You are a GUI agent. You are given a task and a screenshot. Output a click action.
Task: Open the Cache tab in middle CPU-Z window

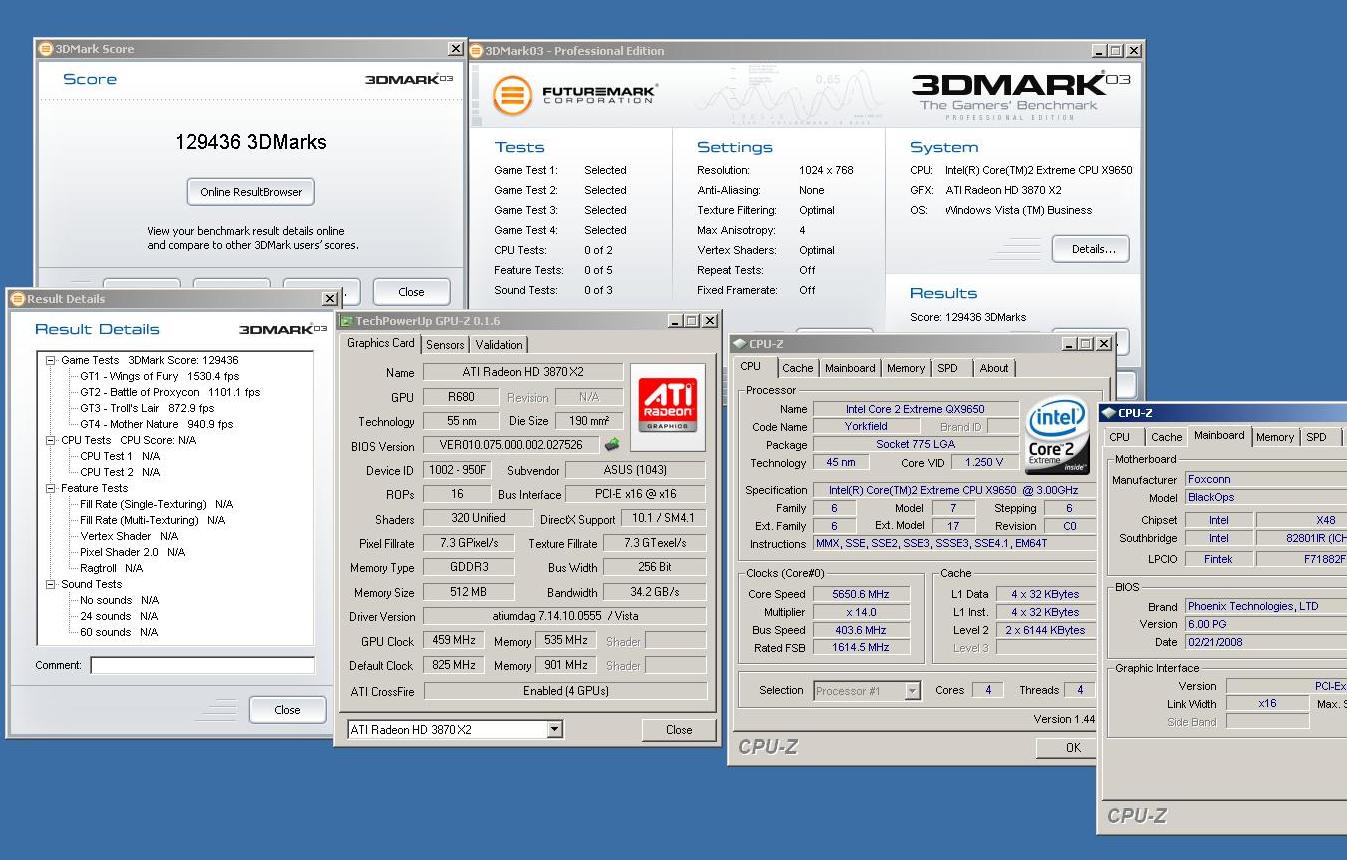798,368
